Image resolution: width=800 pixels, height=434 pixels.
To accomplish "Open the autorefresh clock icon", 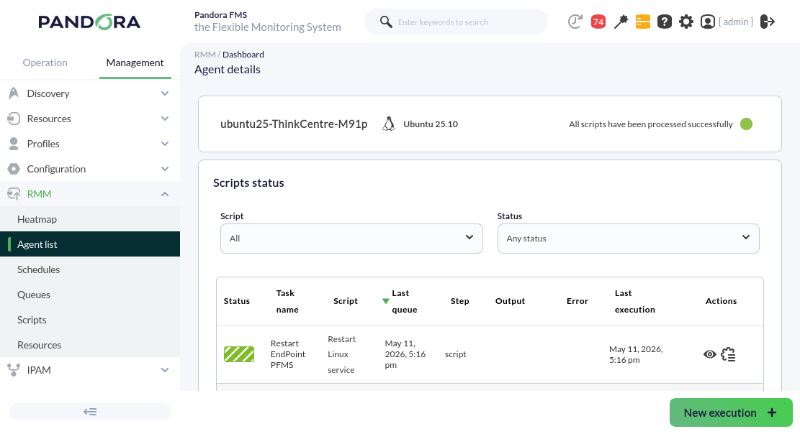I will point(575,22).
